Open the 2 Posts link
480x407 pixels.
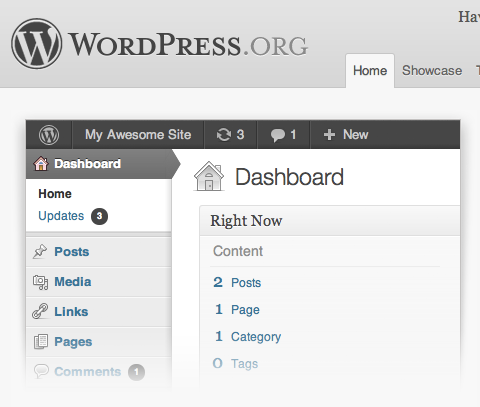click(237, 283)
